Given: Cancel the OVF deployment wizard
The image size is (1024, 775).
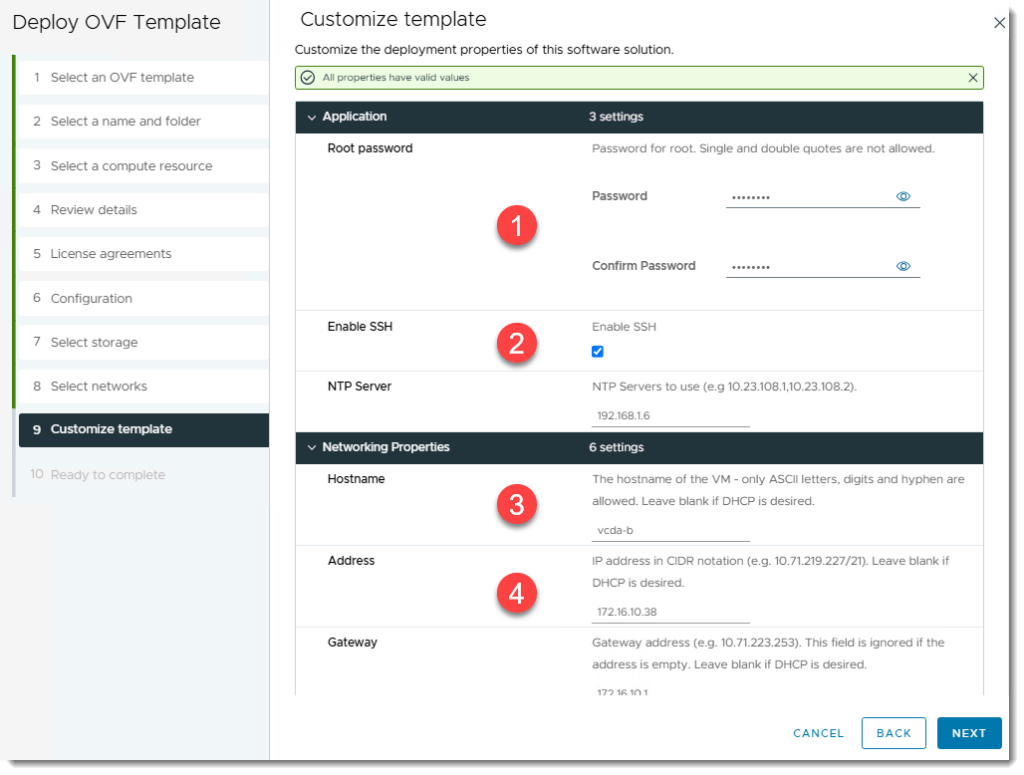Looking at the screenshot, I should tap(818, 733).
